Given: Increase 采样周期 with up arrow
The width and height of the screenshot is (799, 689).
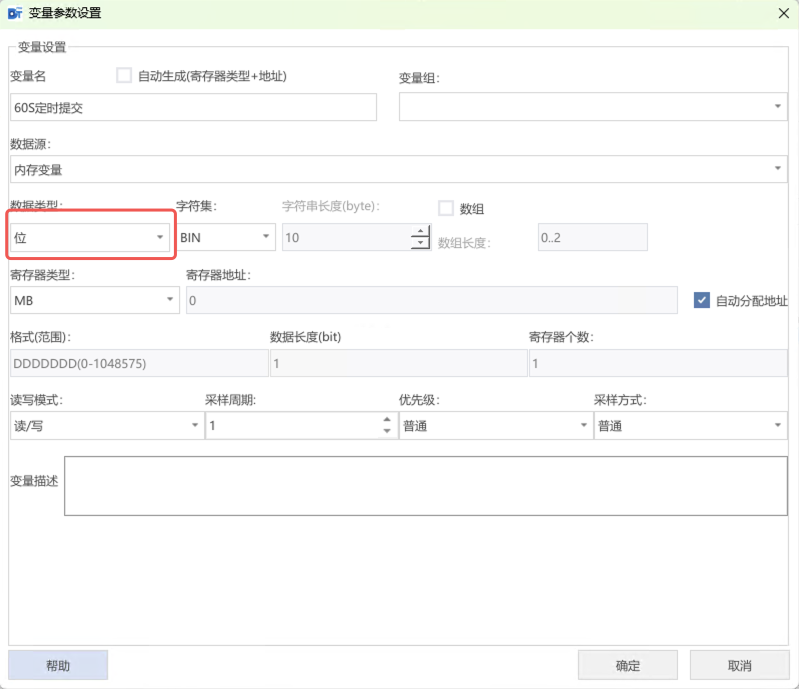Looking at the screenshot, I should tap(386, 421).
